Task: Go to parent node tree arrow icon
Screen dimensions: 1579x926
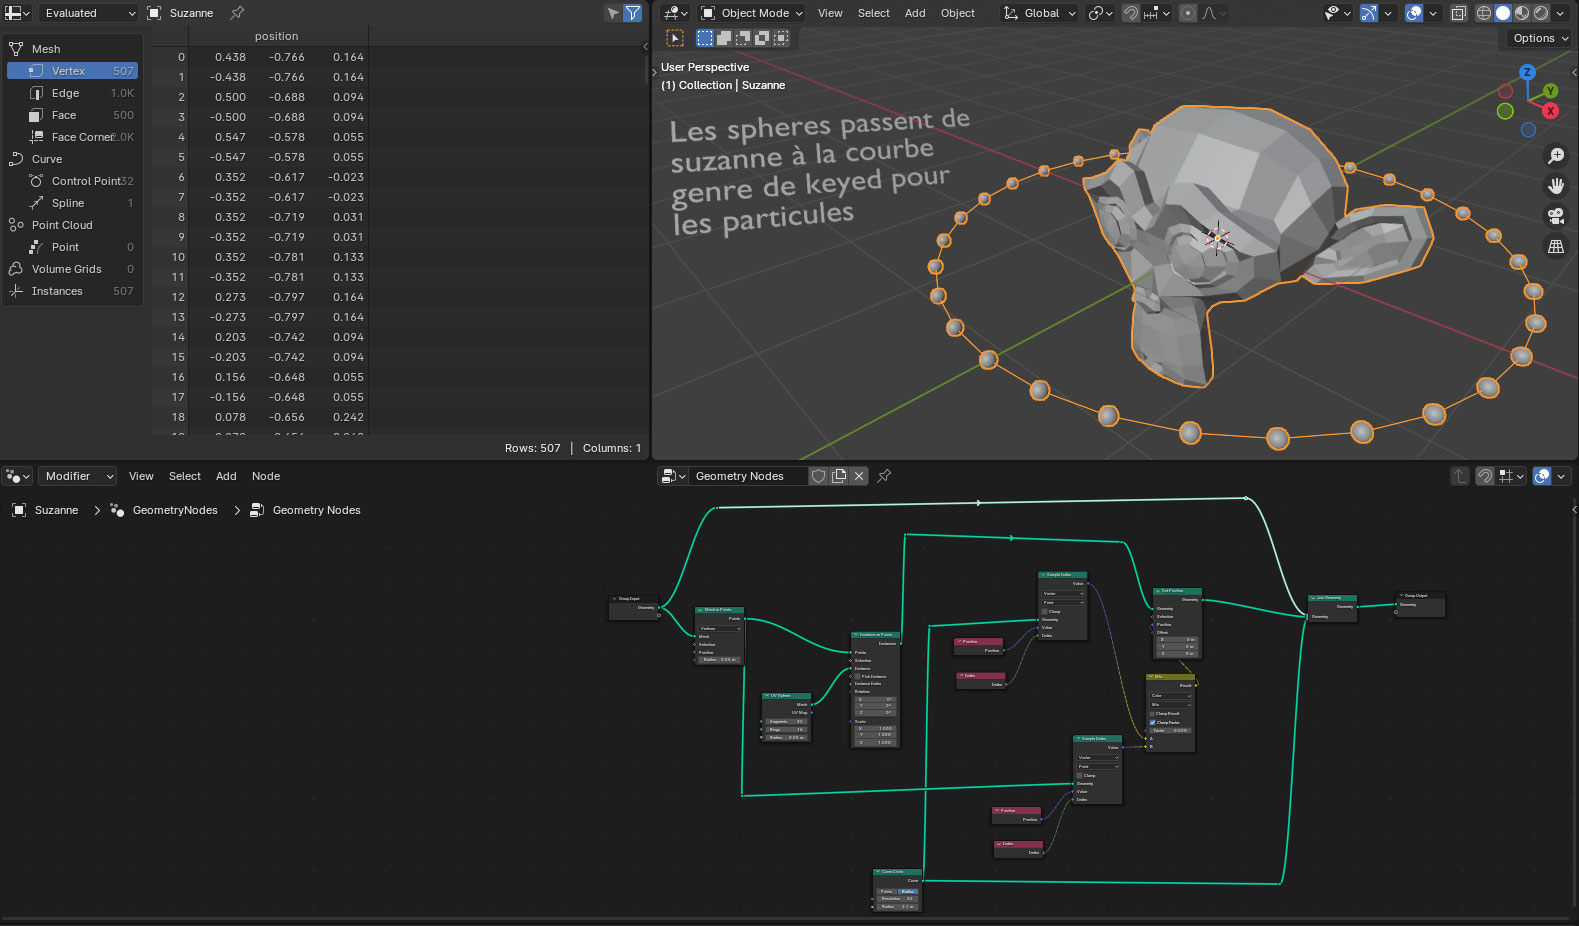Action: [1460, 476]
